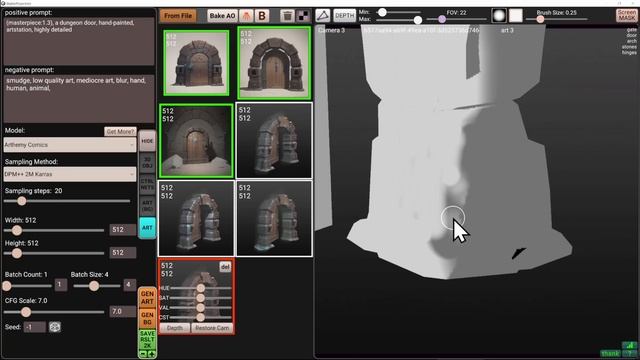The height and width of the screenshot is (360, 640).
Task: Adjust the VAL slider on selected thumbnail
Action: tap(200, 307)
